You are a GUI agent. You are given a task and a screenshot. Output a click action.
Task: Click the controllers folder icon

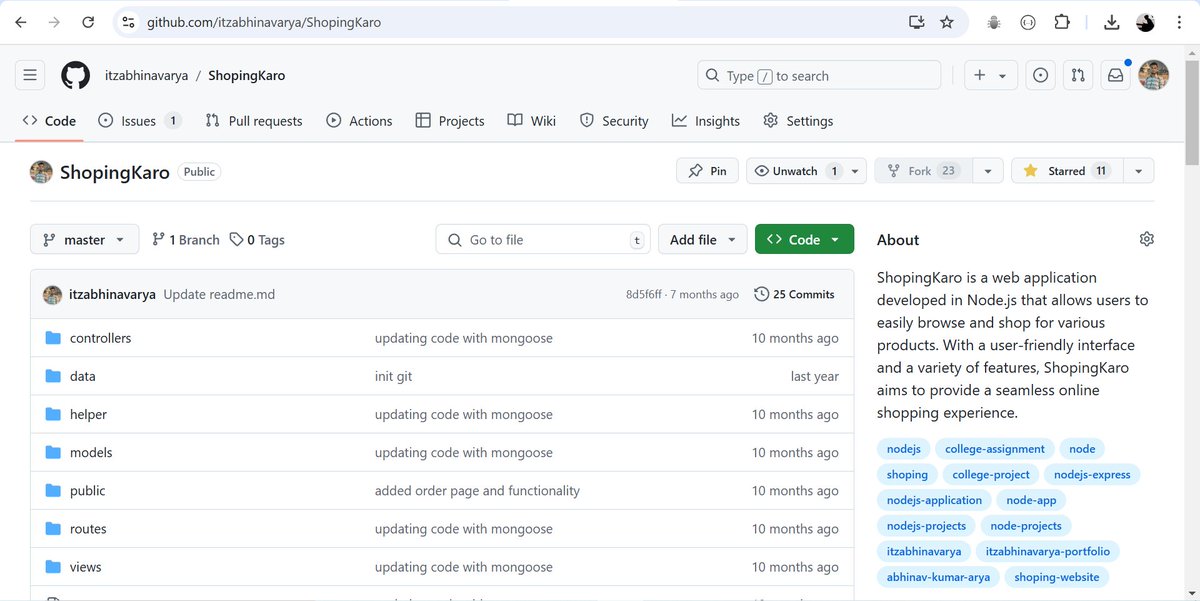[x=53, y=338]
